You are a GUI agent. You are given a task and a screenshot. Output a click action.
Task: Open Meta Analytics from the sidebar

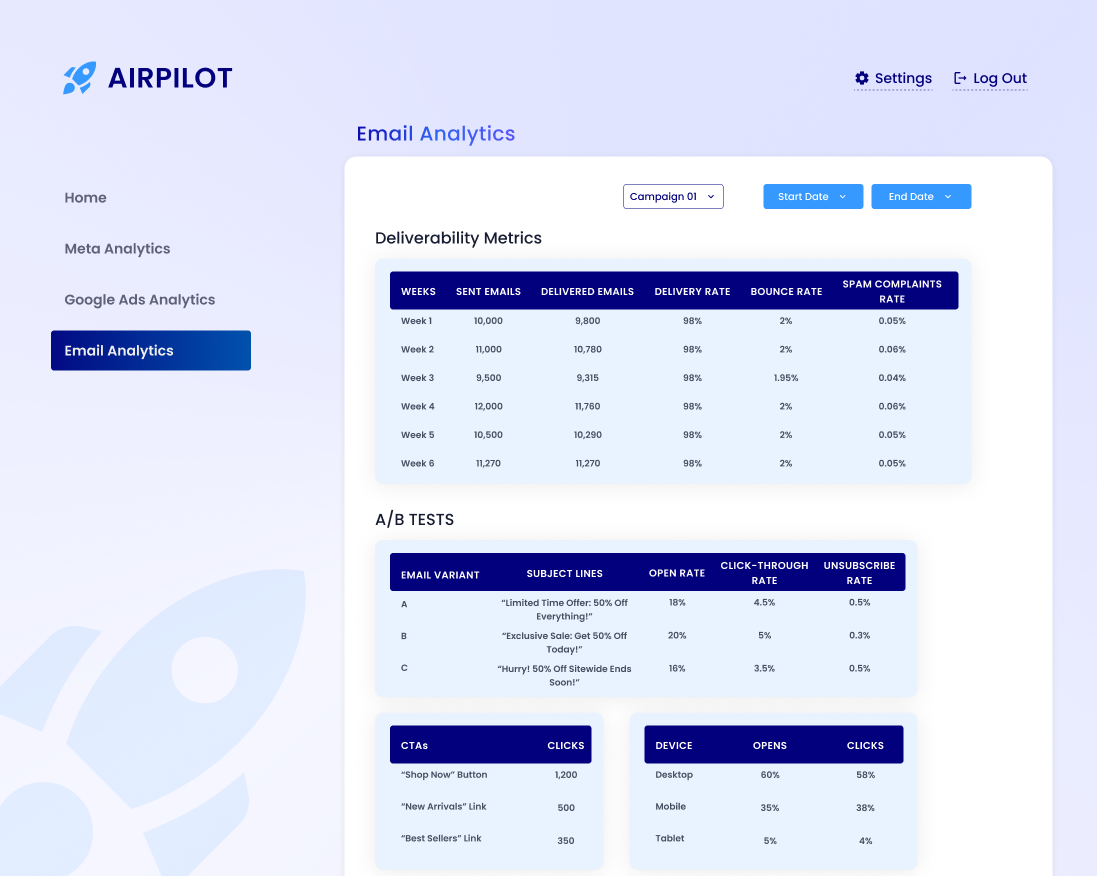[117, 249]
